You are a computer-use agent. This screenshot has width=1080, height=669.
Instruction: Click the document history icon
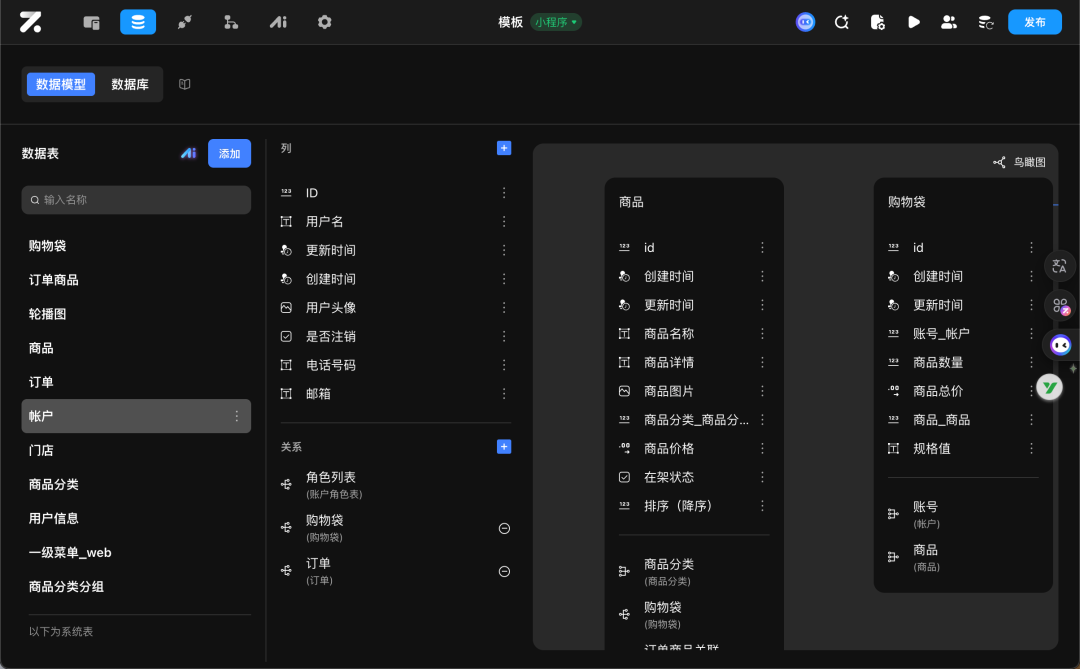coord(878,22)
